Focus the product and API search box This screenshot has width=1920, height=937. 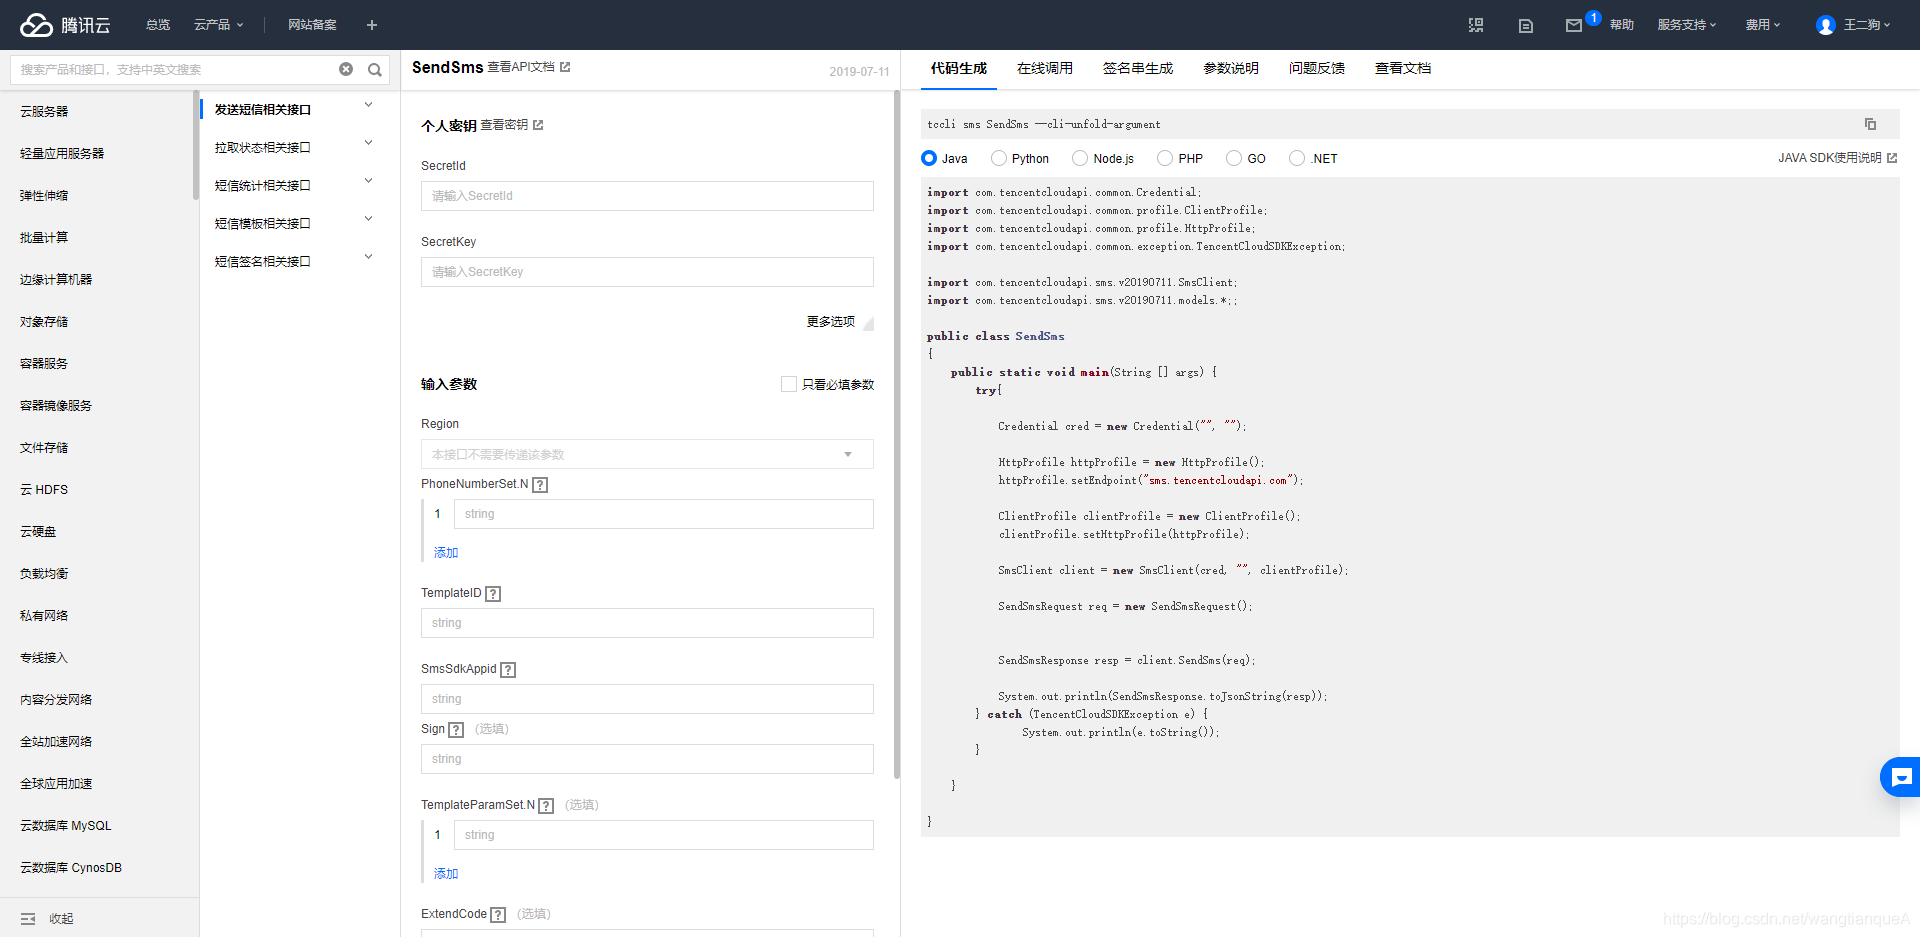pyautogui.click(x=176, y=70)
